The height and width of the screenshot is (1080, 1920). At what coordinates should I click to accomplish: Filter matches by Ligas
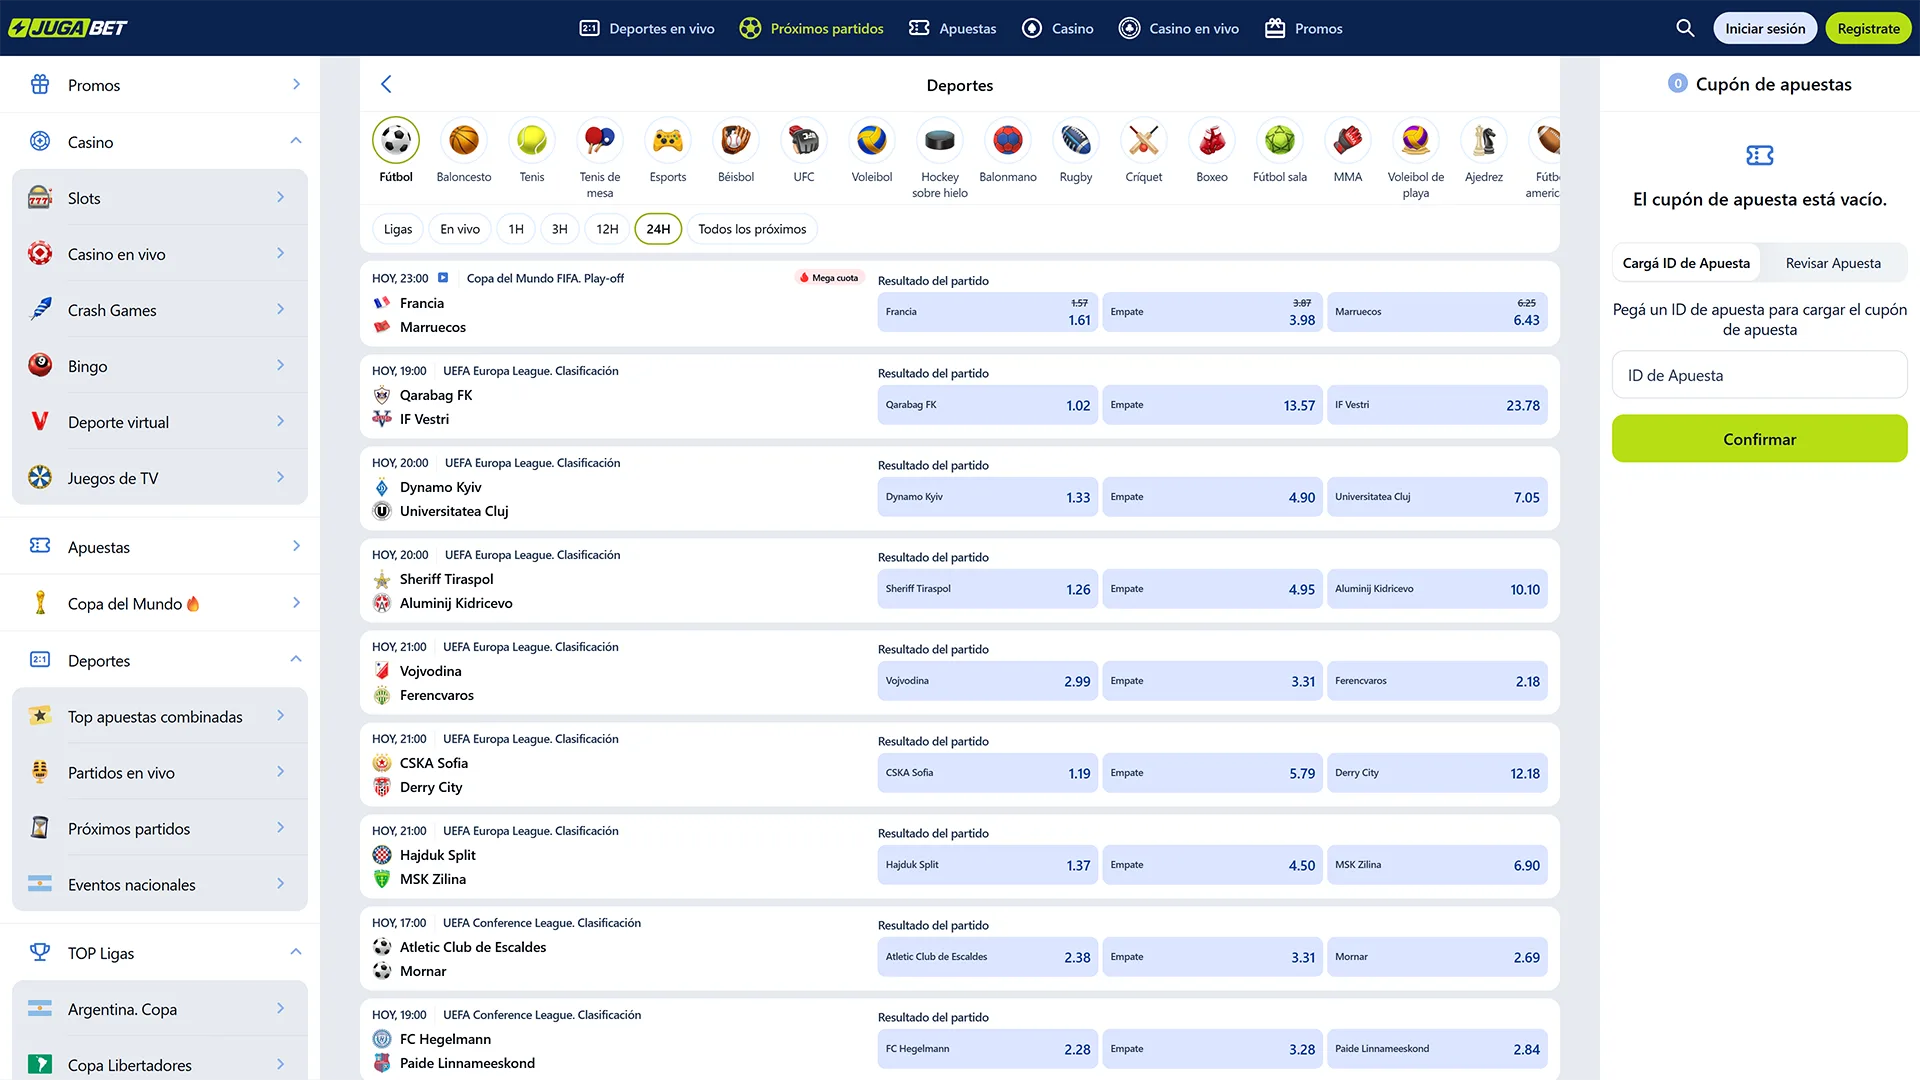pyautogui.click(x=398, y=229)
